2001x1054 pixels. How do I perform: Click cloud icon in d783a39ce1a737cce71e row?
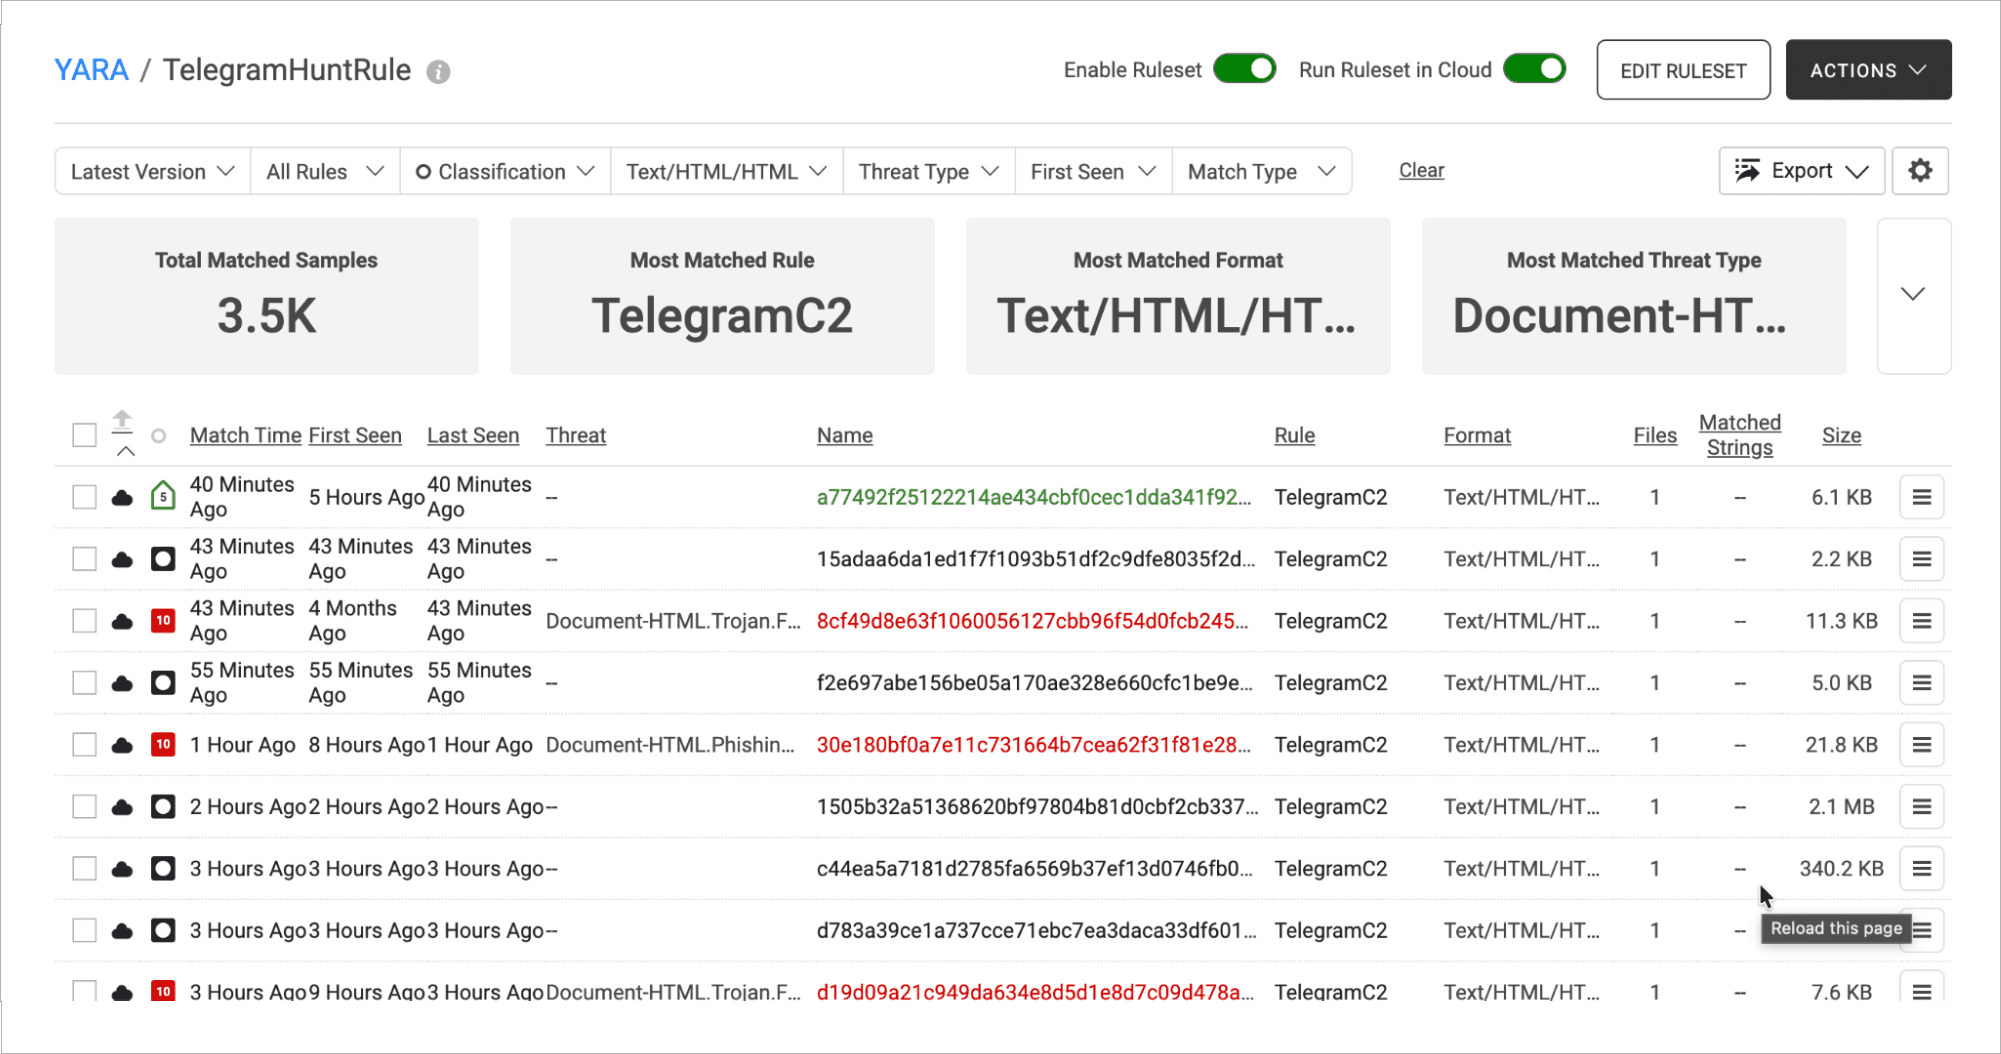pos(122,931)
